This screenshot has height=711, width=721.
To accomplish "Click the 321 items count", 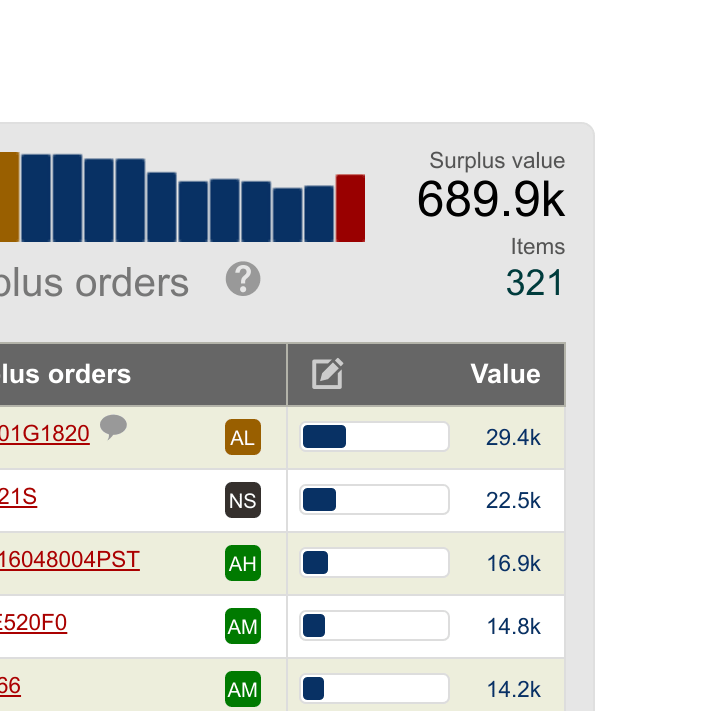I will tap(534, 282).
